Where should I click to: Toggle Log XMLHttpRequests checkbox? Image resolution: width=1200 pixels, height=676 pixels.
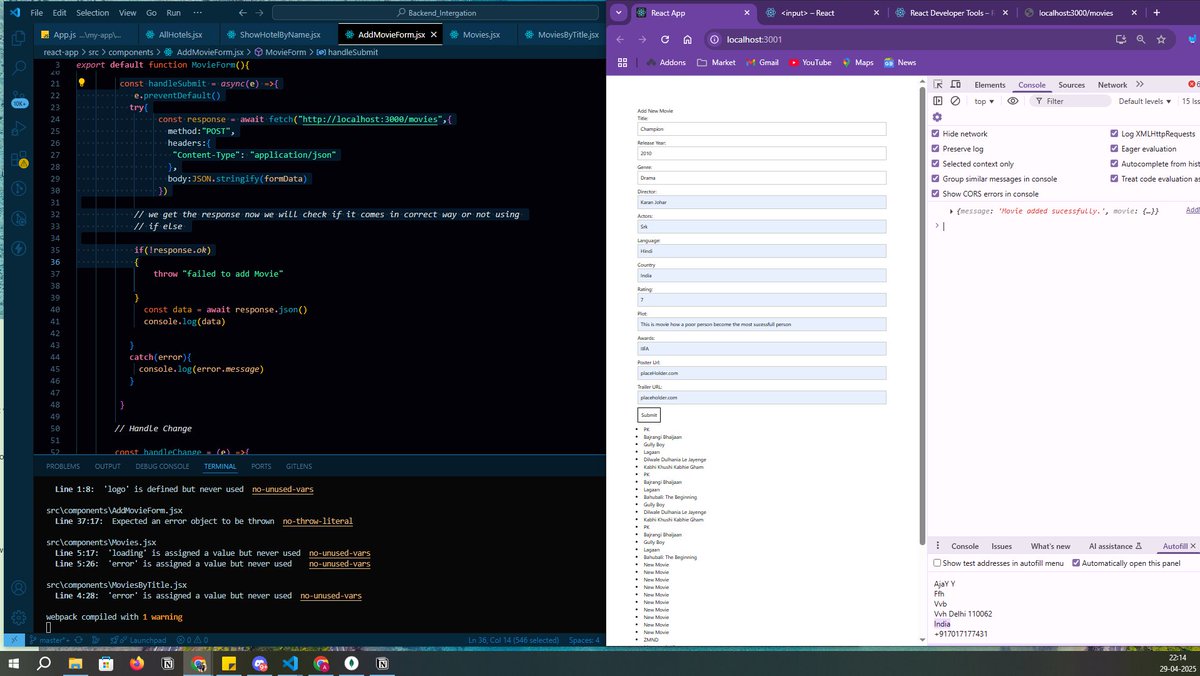[1115, 134]
